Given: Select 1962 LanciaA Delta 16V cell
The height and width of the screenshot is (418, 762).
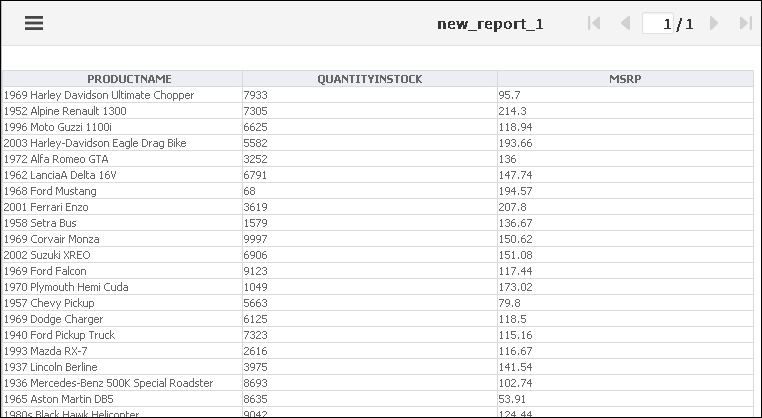Looking at the screenshot, I should (x=122, y=175).
